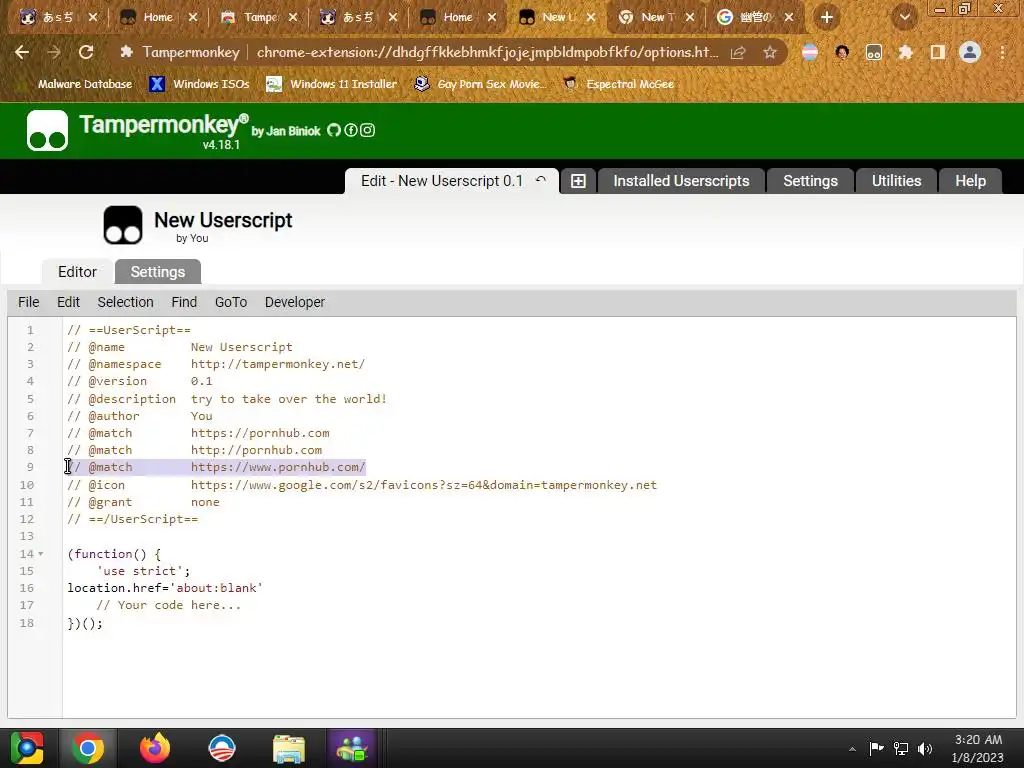The width and height of the screenshot is (1024, 768).
Task: Open the Malware Database bookmark
Action: pos(85,84)
